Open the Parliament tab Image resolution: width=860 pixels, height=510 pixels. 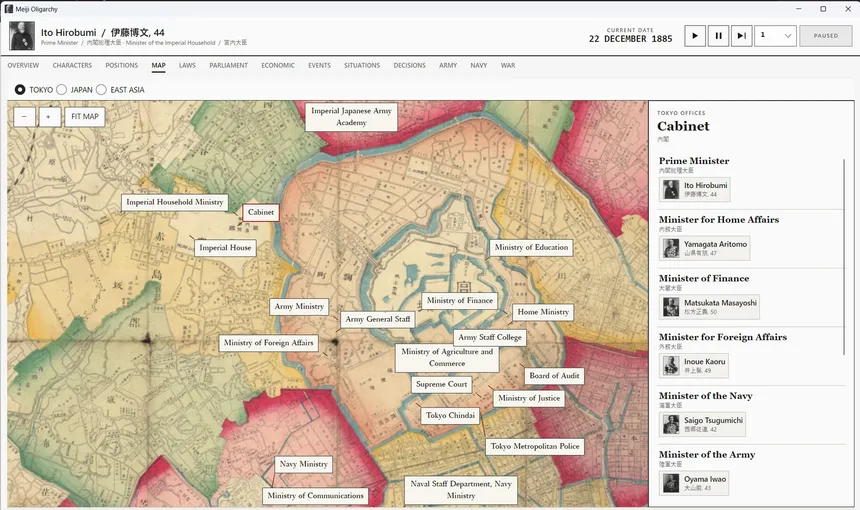229,65
